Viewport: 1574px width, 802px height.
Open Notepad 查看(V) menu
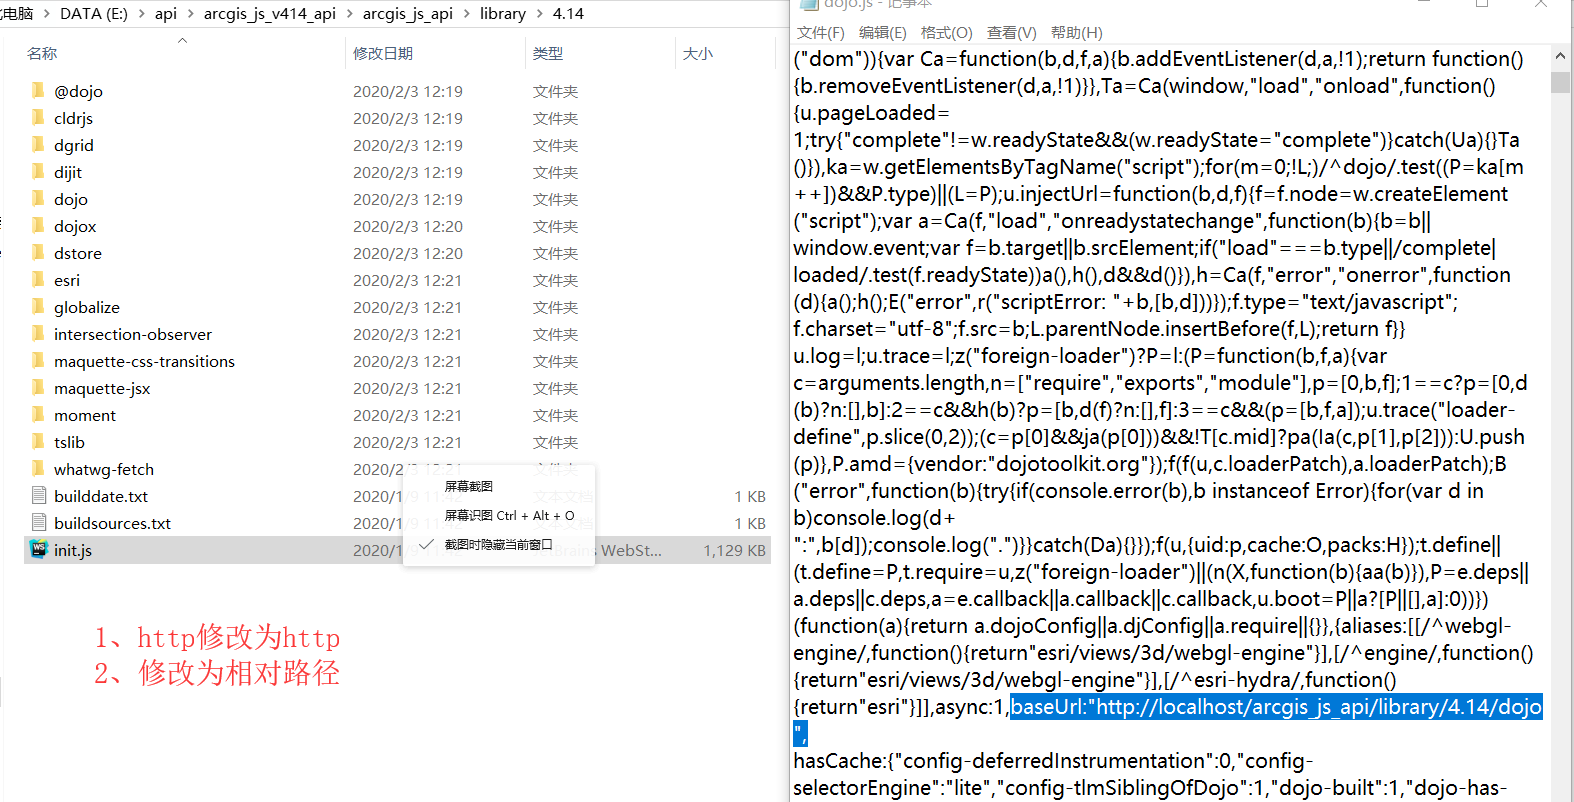(x=1012, y=33)
